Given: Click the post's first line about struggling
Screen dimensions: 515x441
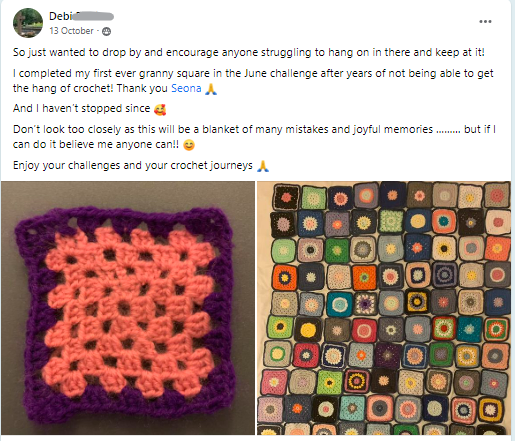Looking at the screenshot, I should [x=249, y=52].
